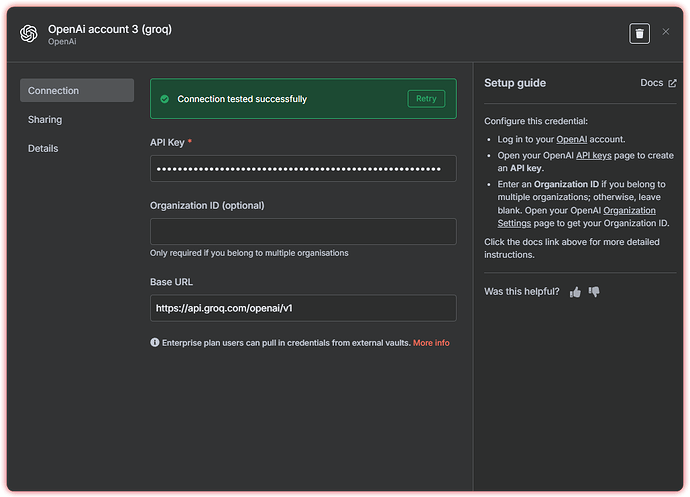The height and width of the screenshot is (497, 690).
Task: Retry the connection test
Action: coord(426,99)
